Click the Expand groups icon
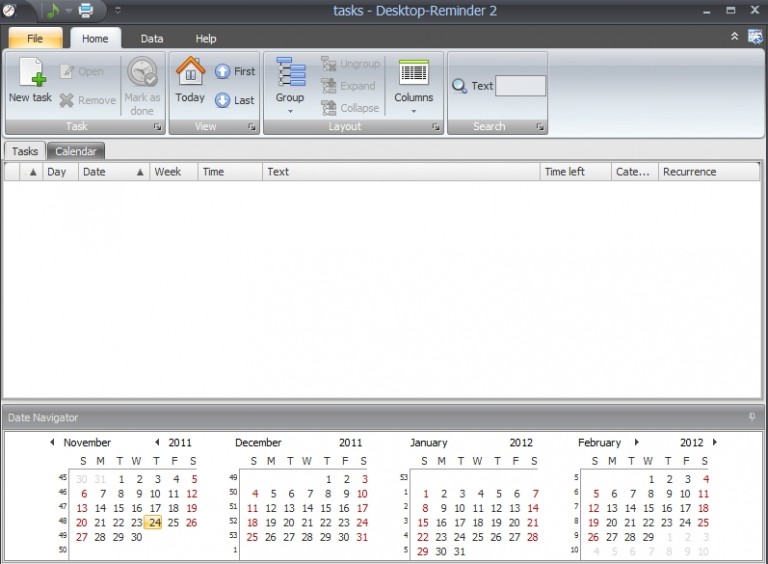This screenshot has height=564, width=768. pyautogui.click(x=329, y=86)
